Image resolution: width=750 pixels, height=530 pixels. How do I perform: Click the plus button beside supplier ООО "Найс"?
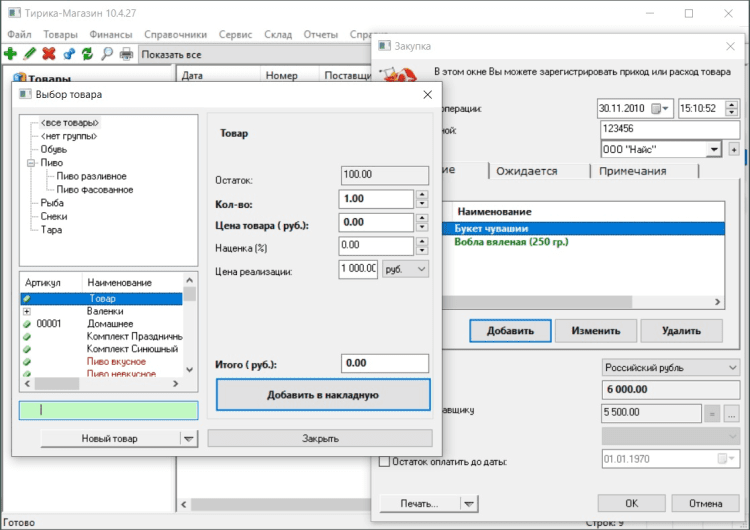point(734,149)
